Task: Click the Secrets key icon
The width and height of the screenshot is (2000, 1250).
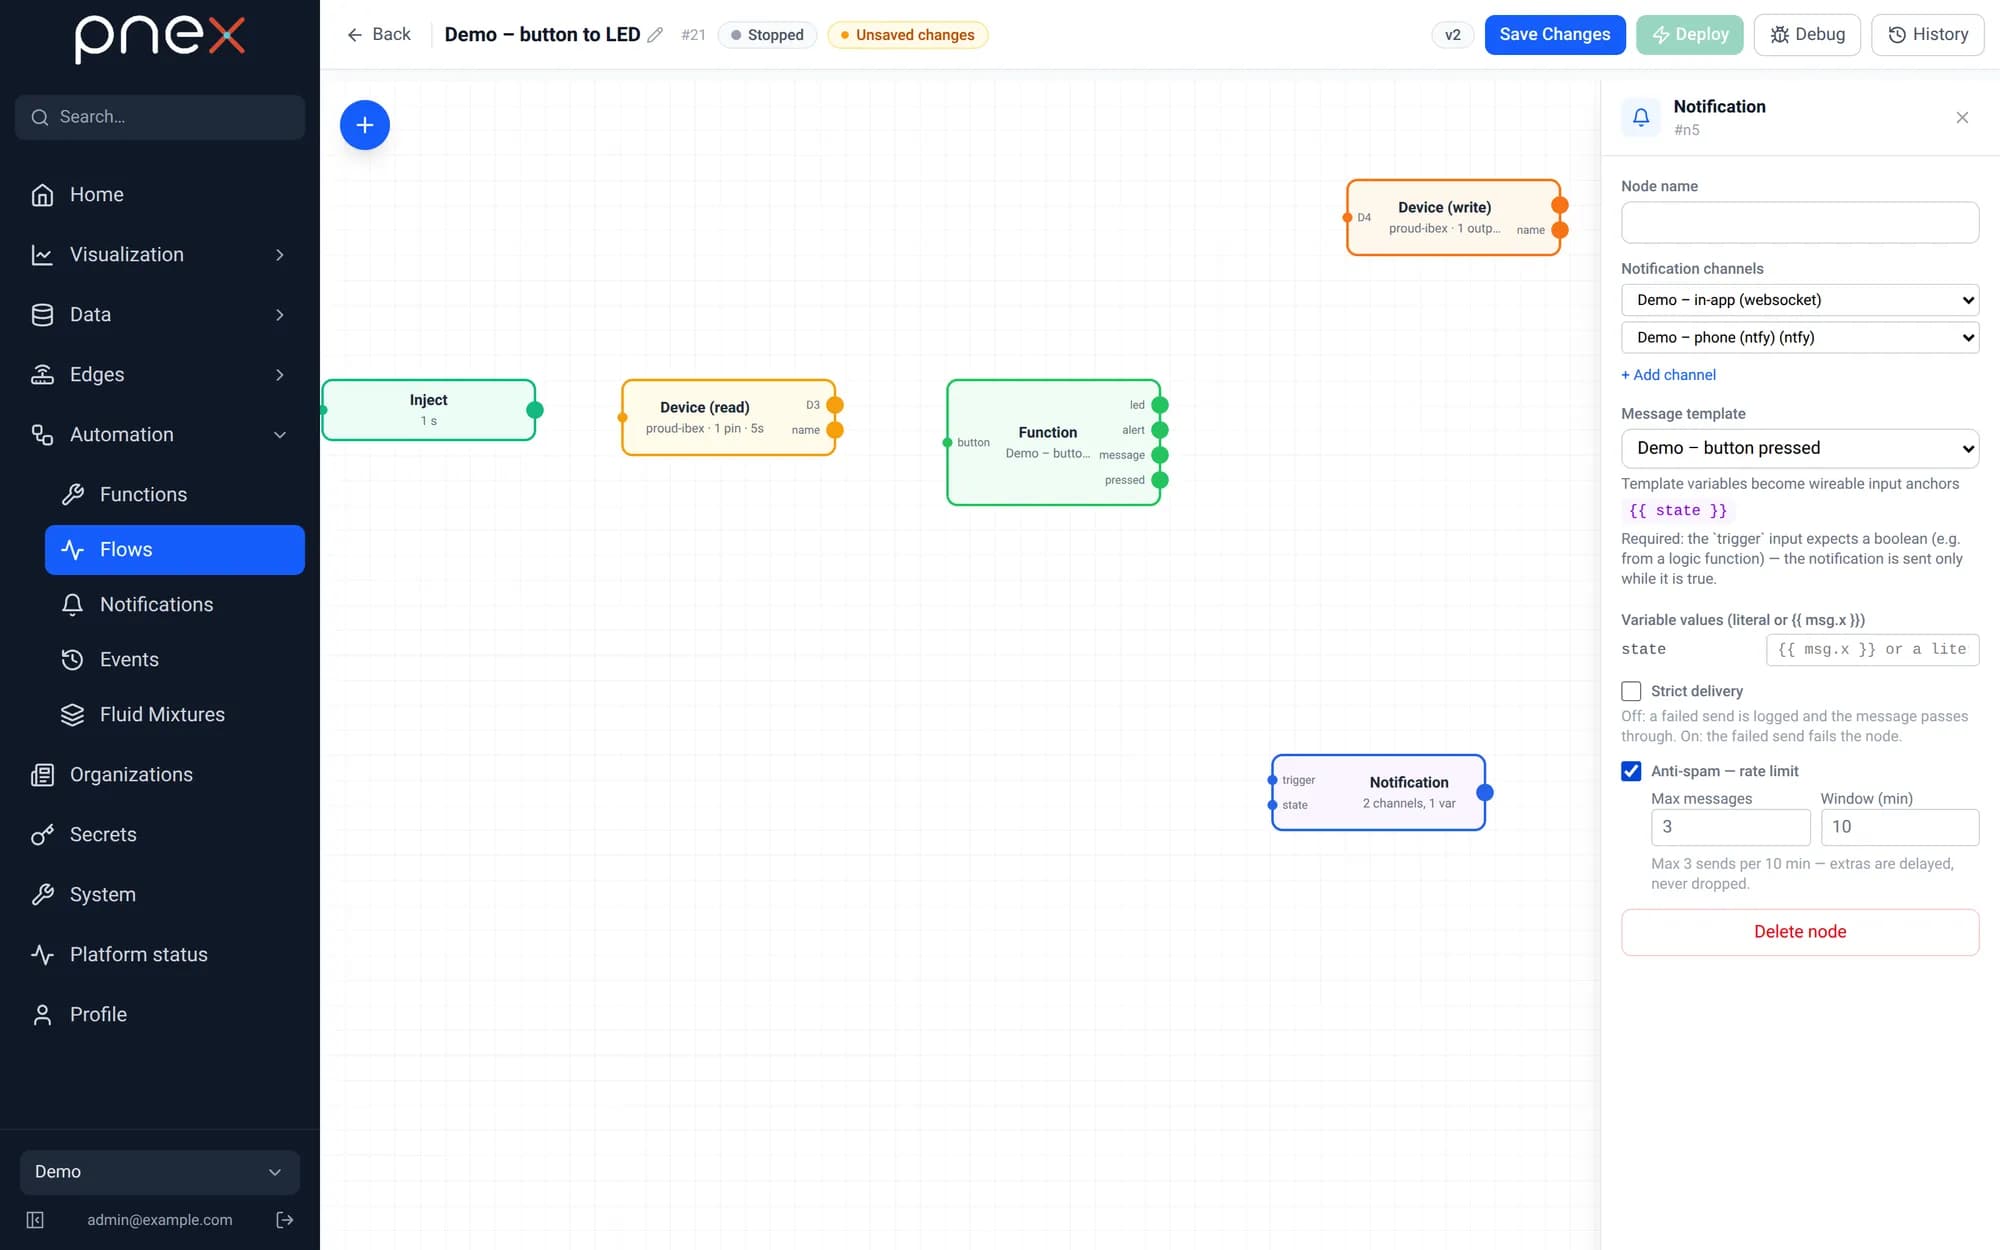Action: tap(42, 835)
